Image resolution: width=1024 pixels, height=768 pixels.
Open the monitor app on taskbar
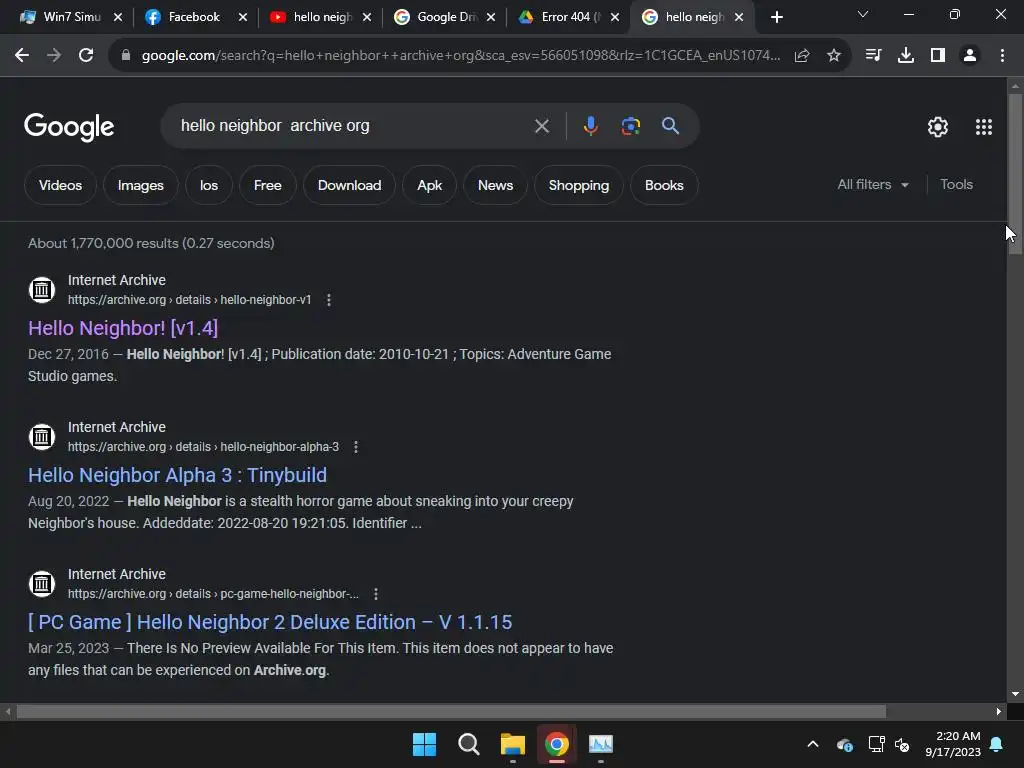pyautogui.click(x=601, y=744)
